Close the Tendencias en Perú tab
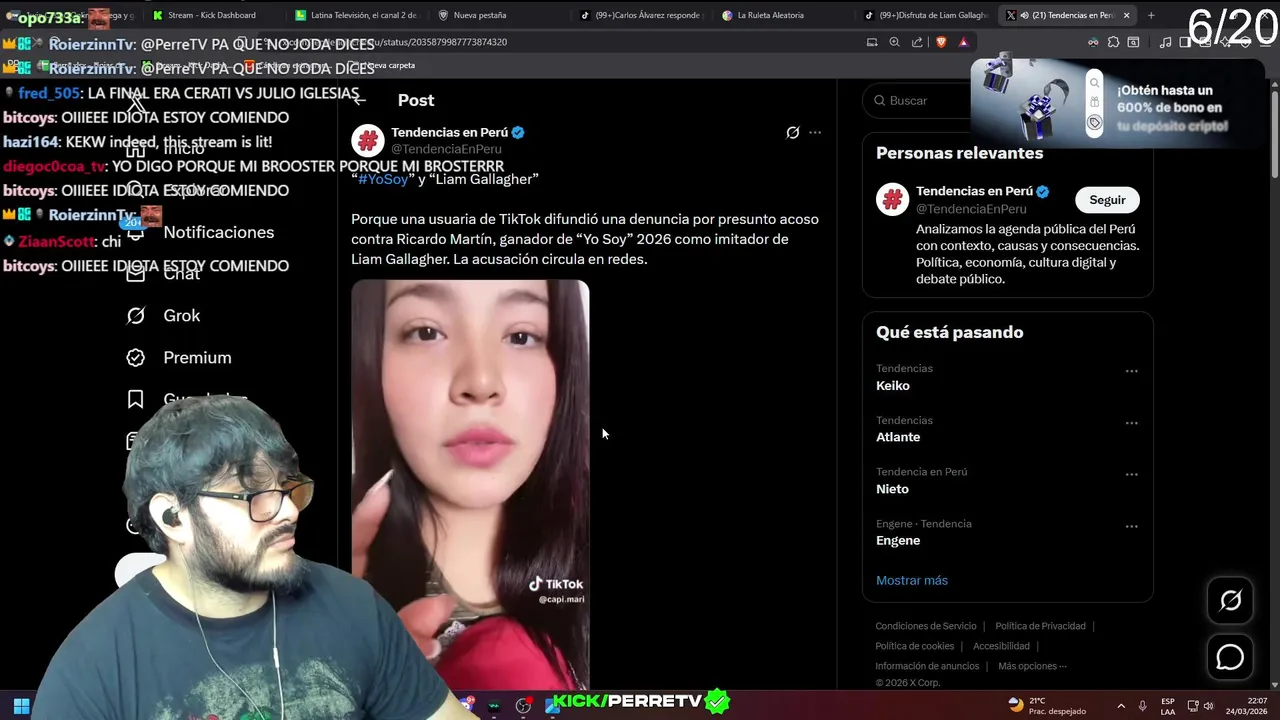This screenshot has height=720, width=1280. pyautogui.click(x=1126, y=15)
